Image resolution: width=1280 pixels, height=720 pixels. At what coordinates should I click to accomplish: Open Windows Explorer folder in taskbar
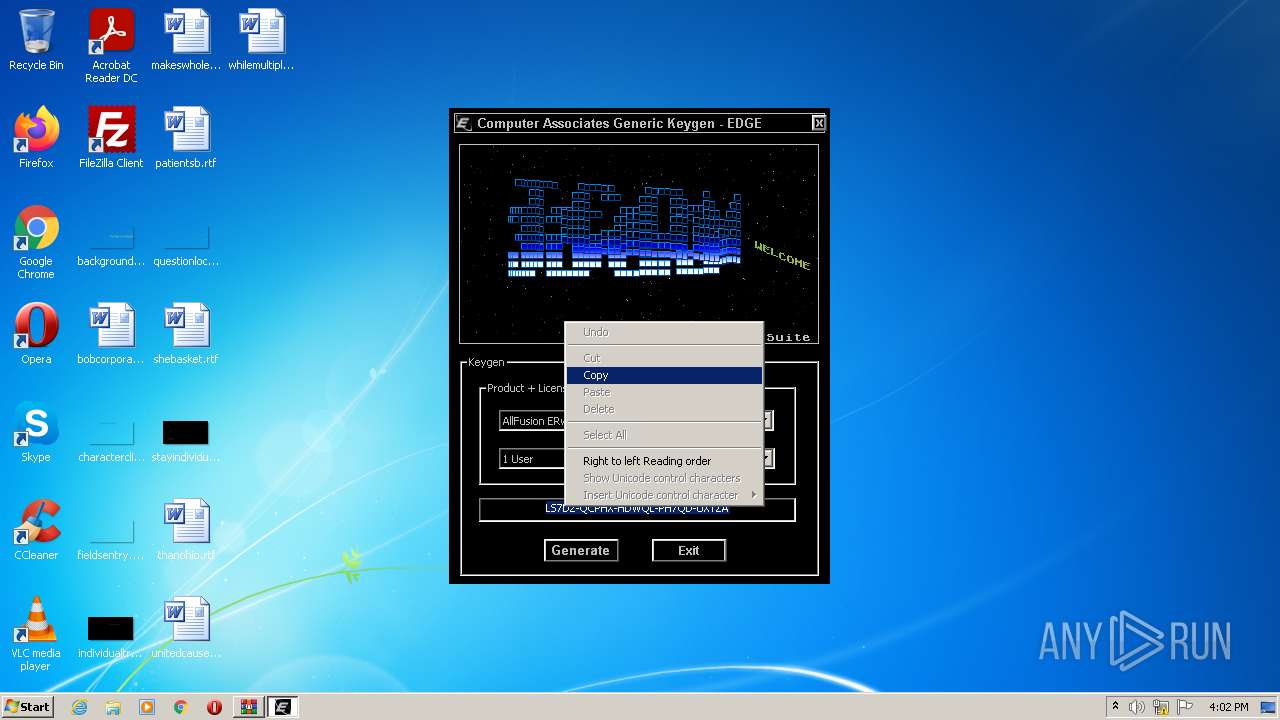(x=113, y=707)
